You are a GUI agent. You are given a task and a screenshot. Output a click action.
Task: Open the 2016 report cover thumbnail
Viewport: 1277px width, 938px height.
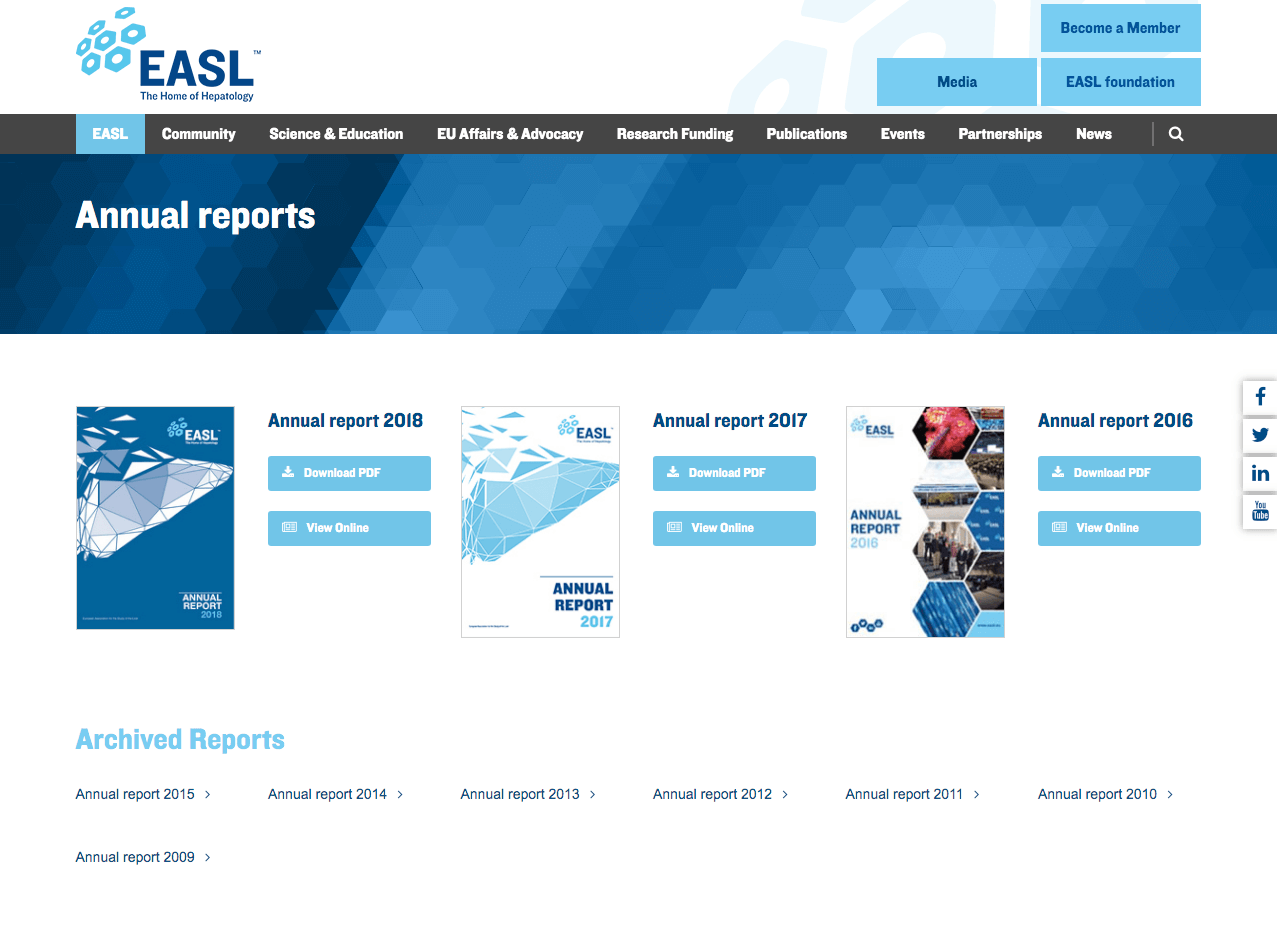(925, 522)
